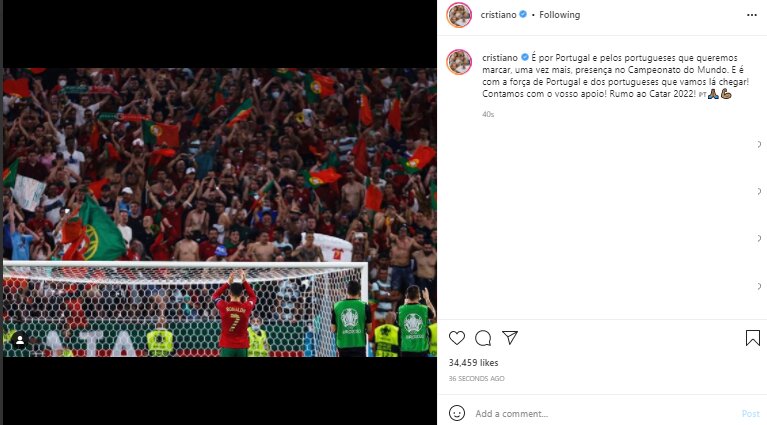The height and width of the screenshot is (425, 767).
Task: Click the avatar beside the caption text
Action: point(459,62)
